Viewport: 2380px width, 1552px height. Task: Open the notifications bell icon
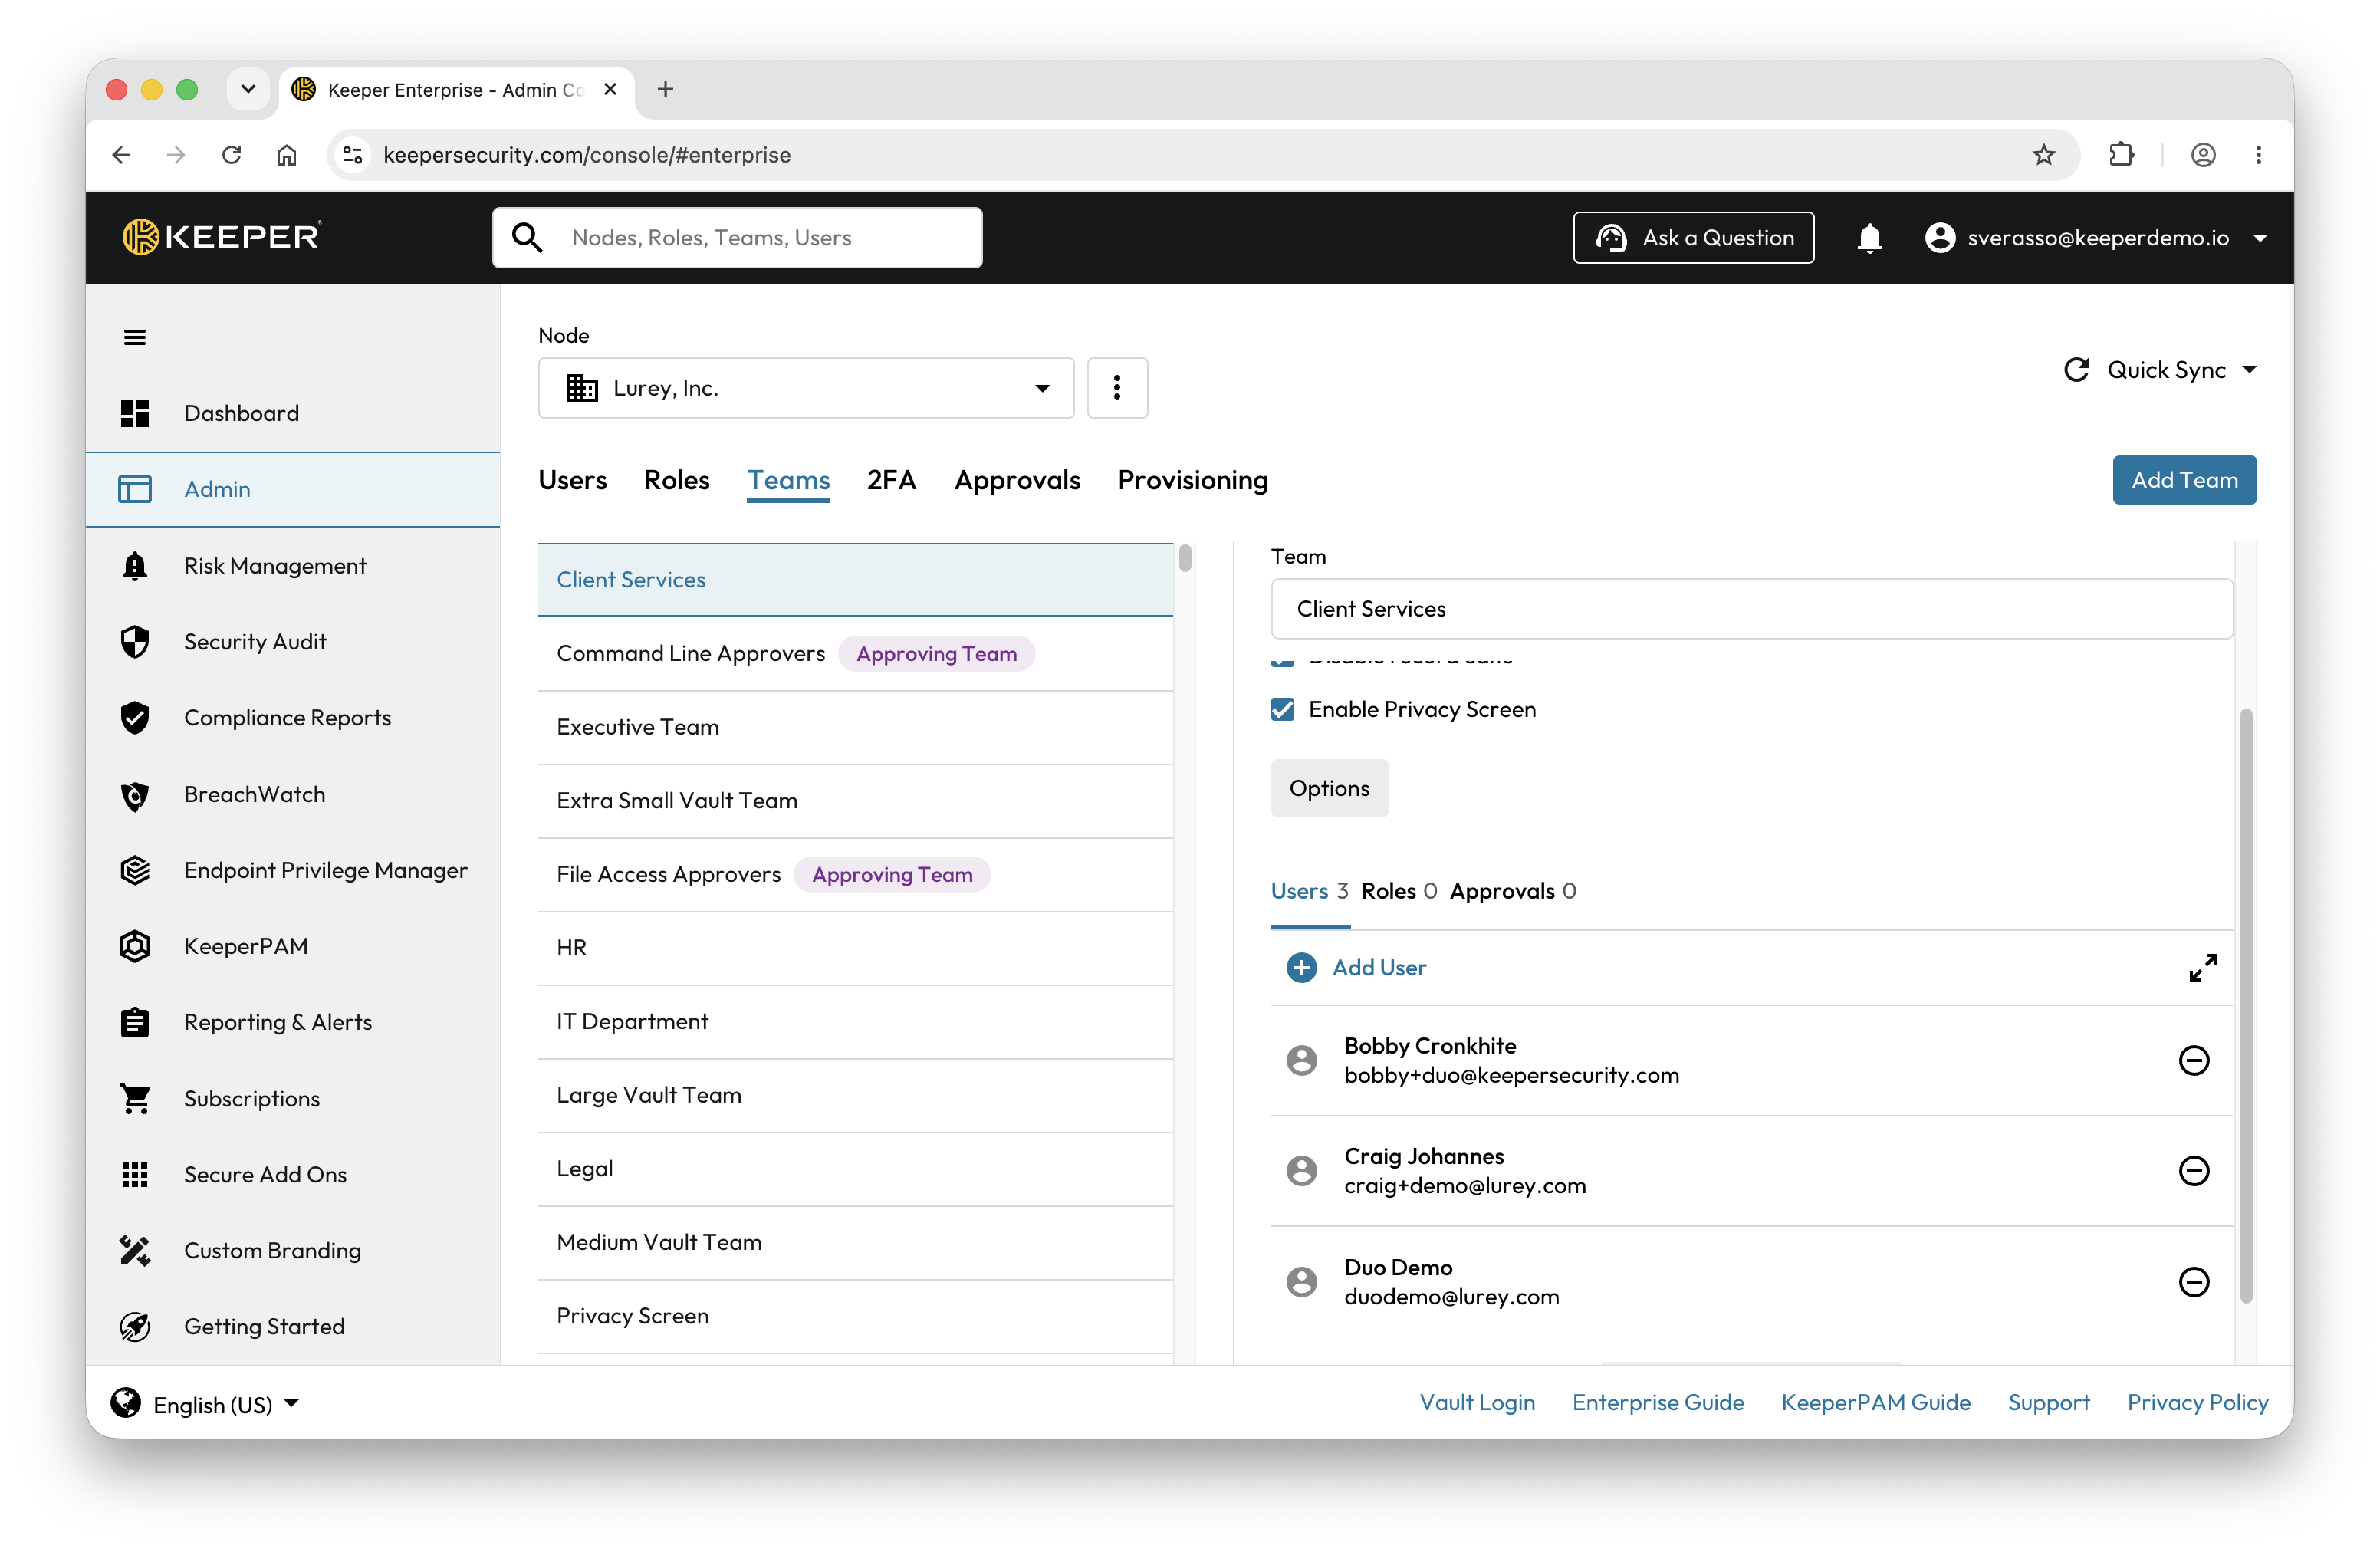click(1869, 238)
